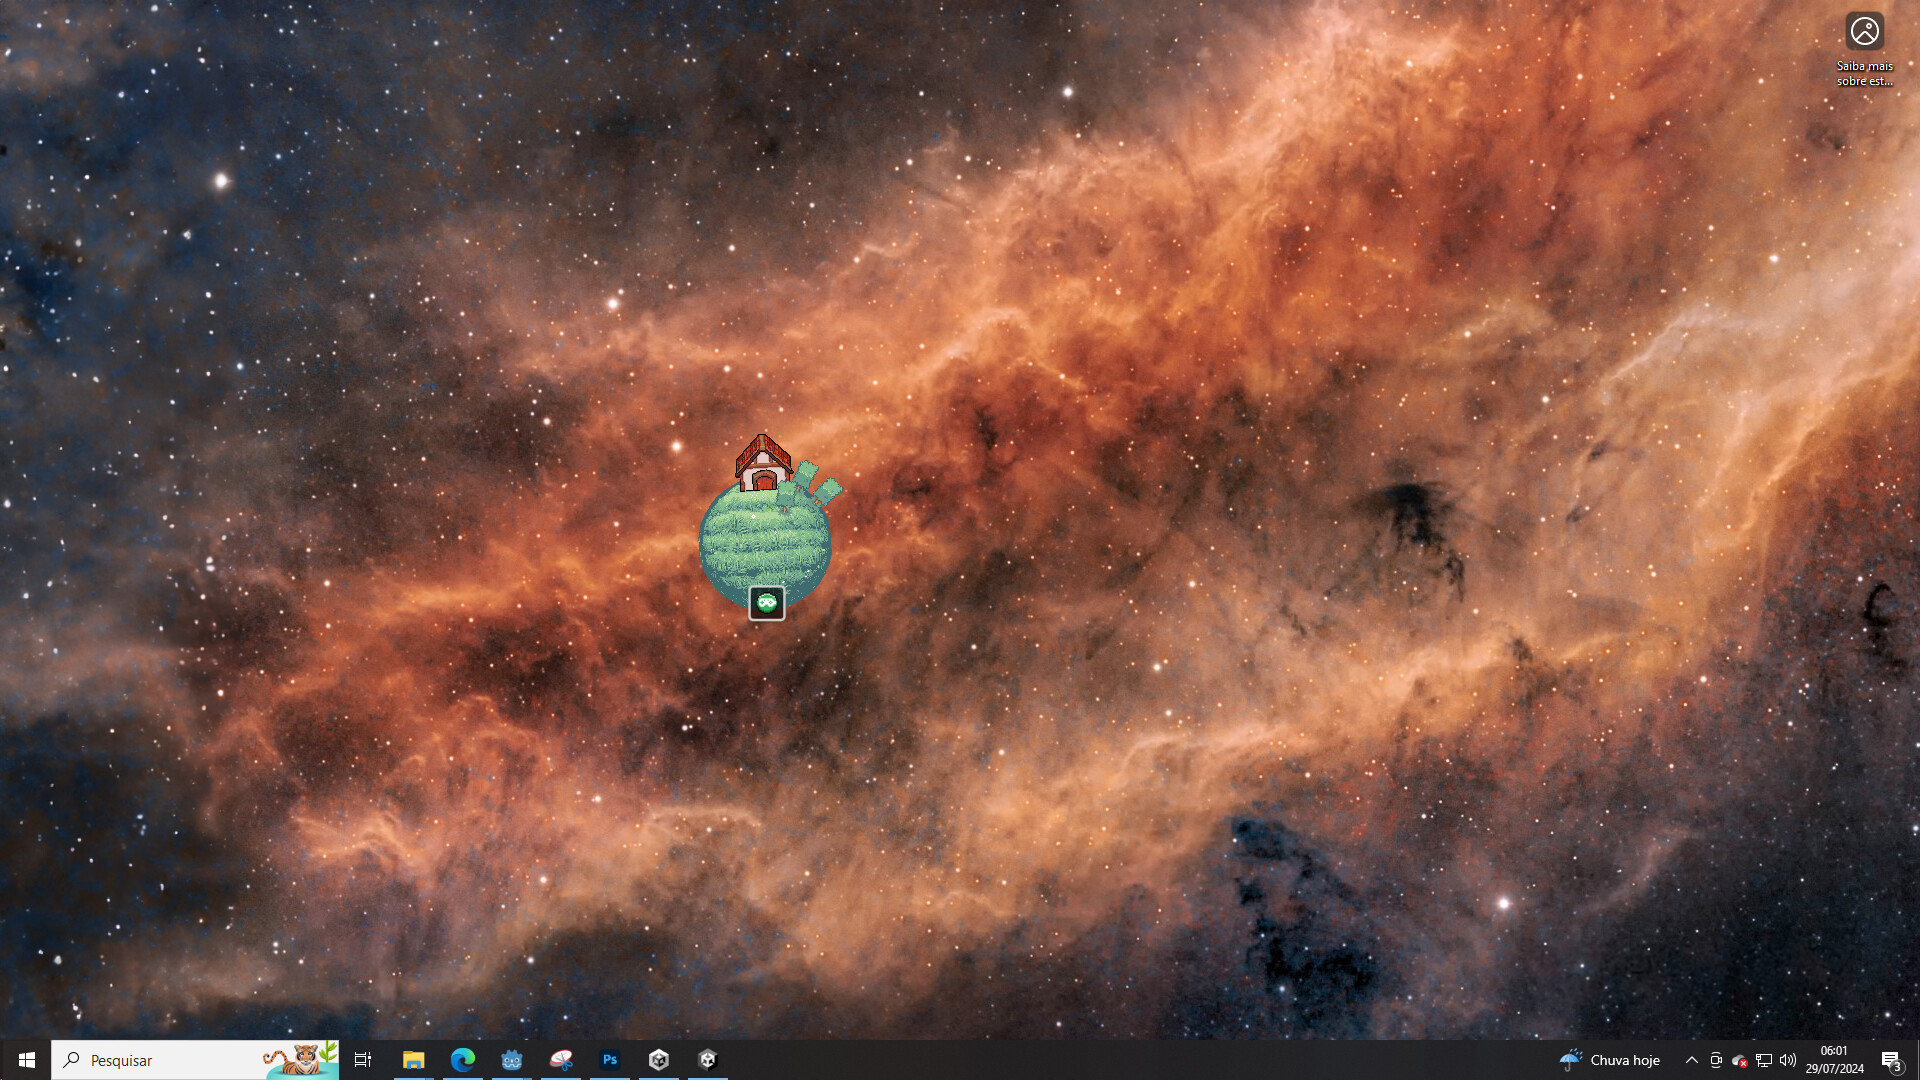Open the volume speaker tray icon

1788,1060
